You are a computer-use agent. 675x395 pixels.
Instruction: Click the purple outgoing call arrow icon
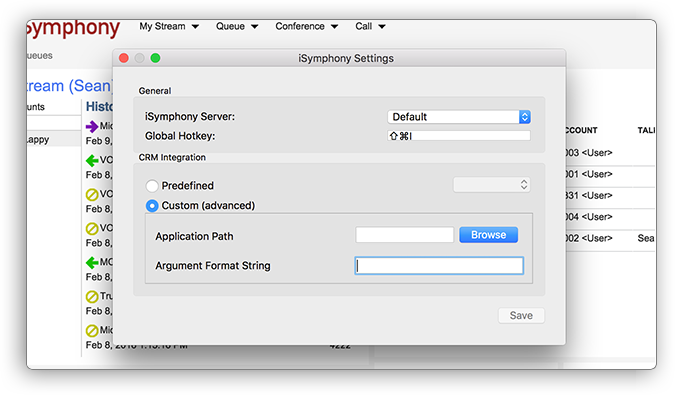tap(92, 127)
